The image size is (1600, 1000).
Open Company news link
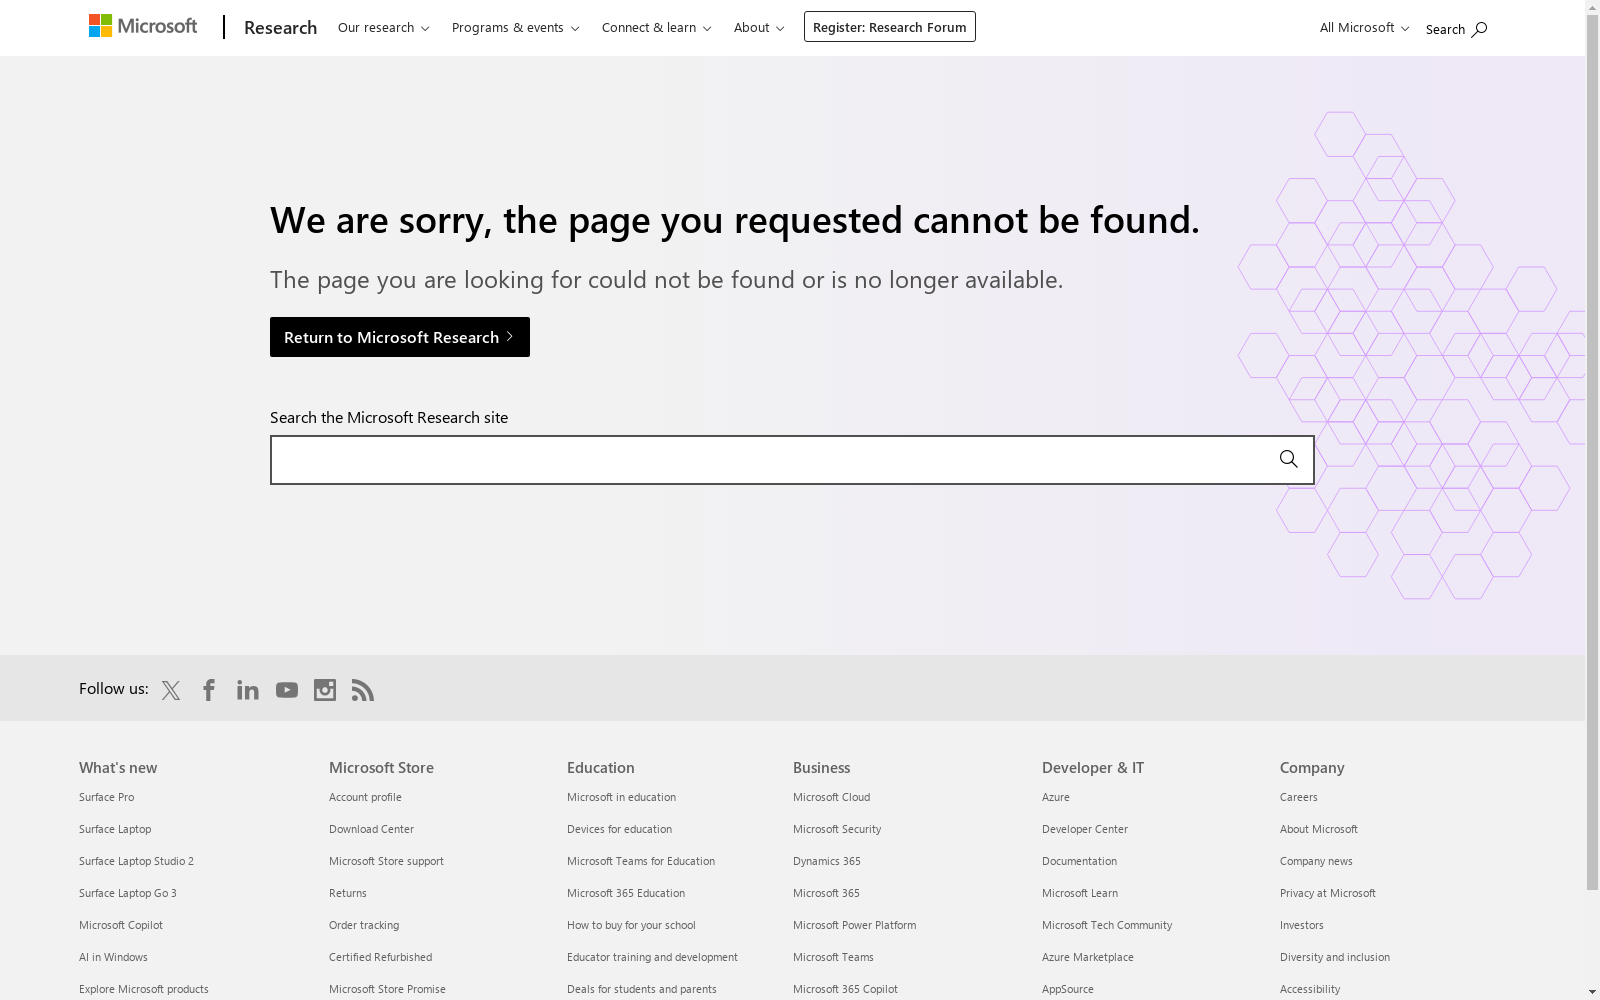tap(1316, 861)
